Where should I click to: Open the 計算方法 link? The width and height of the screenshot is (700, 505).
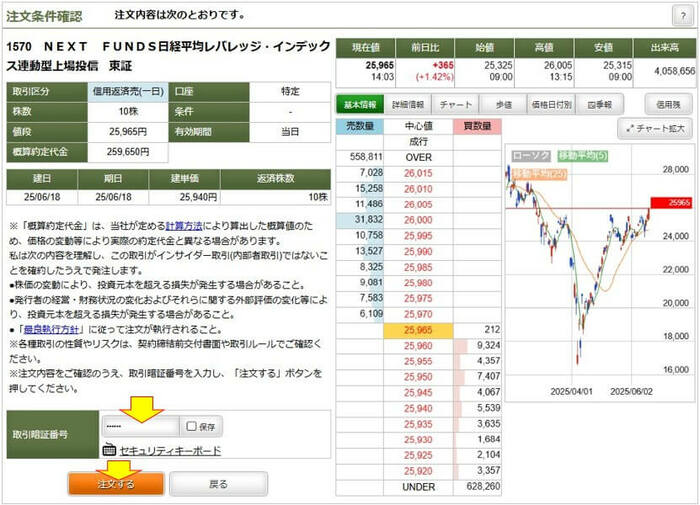183,226
